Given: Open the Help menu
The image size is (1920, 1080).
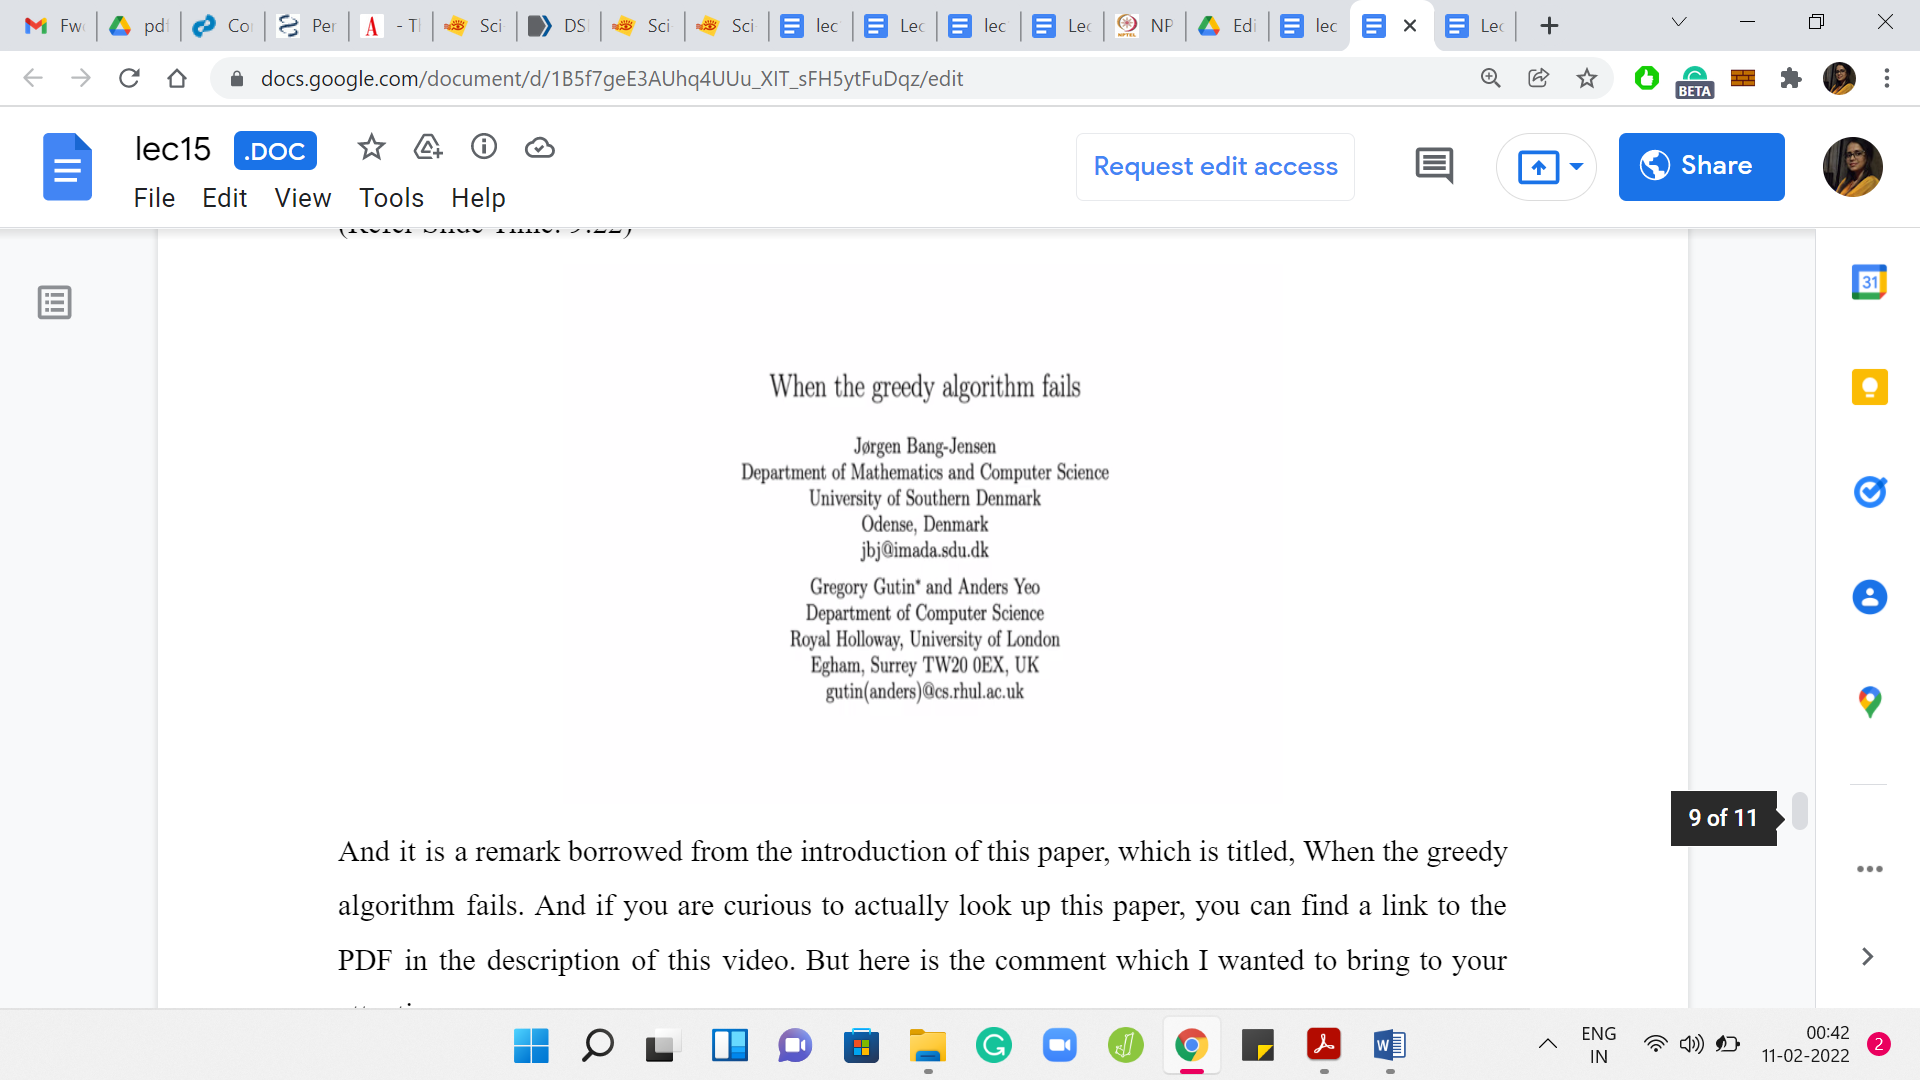Looking at the screenshot, I should click(x=478, y=198).
